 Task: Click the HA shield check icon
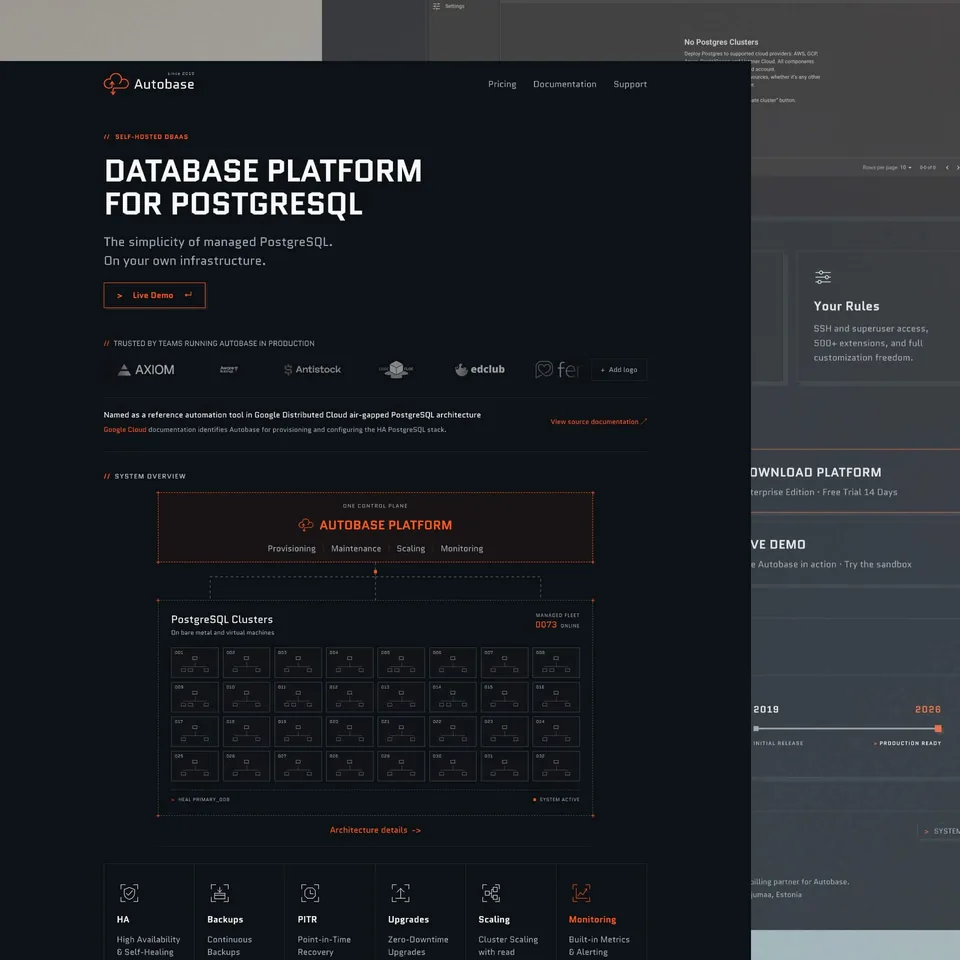coord(129,893)
